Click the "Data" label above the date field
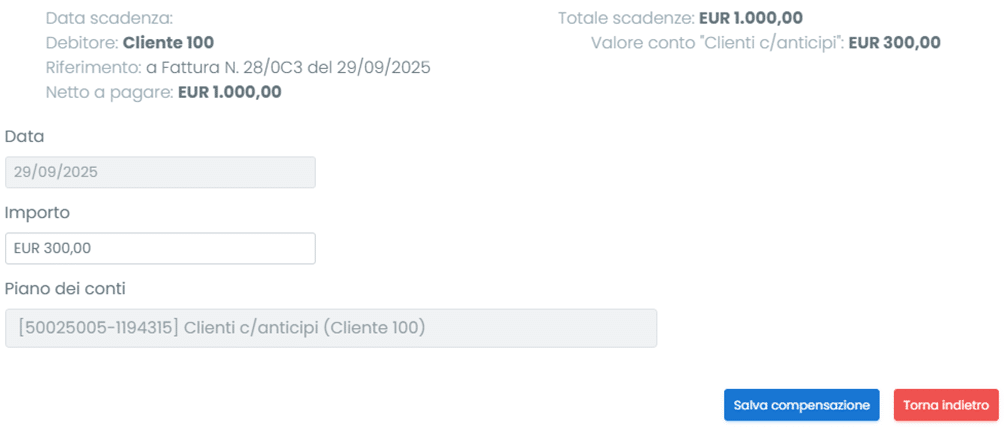The image size is (1004, 428). click(x=25, y=136)
